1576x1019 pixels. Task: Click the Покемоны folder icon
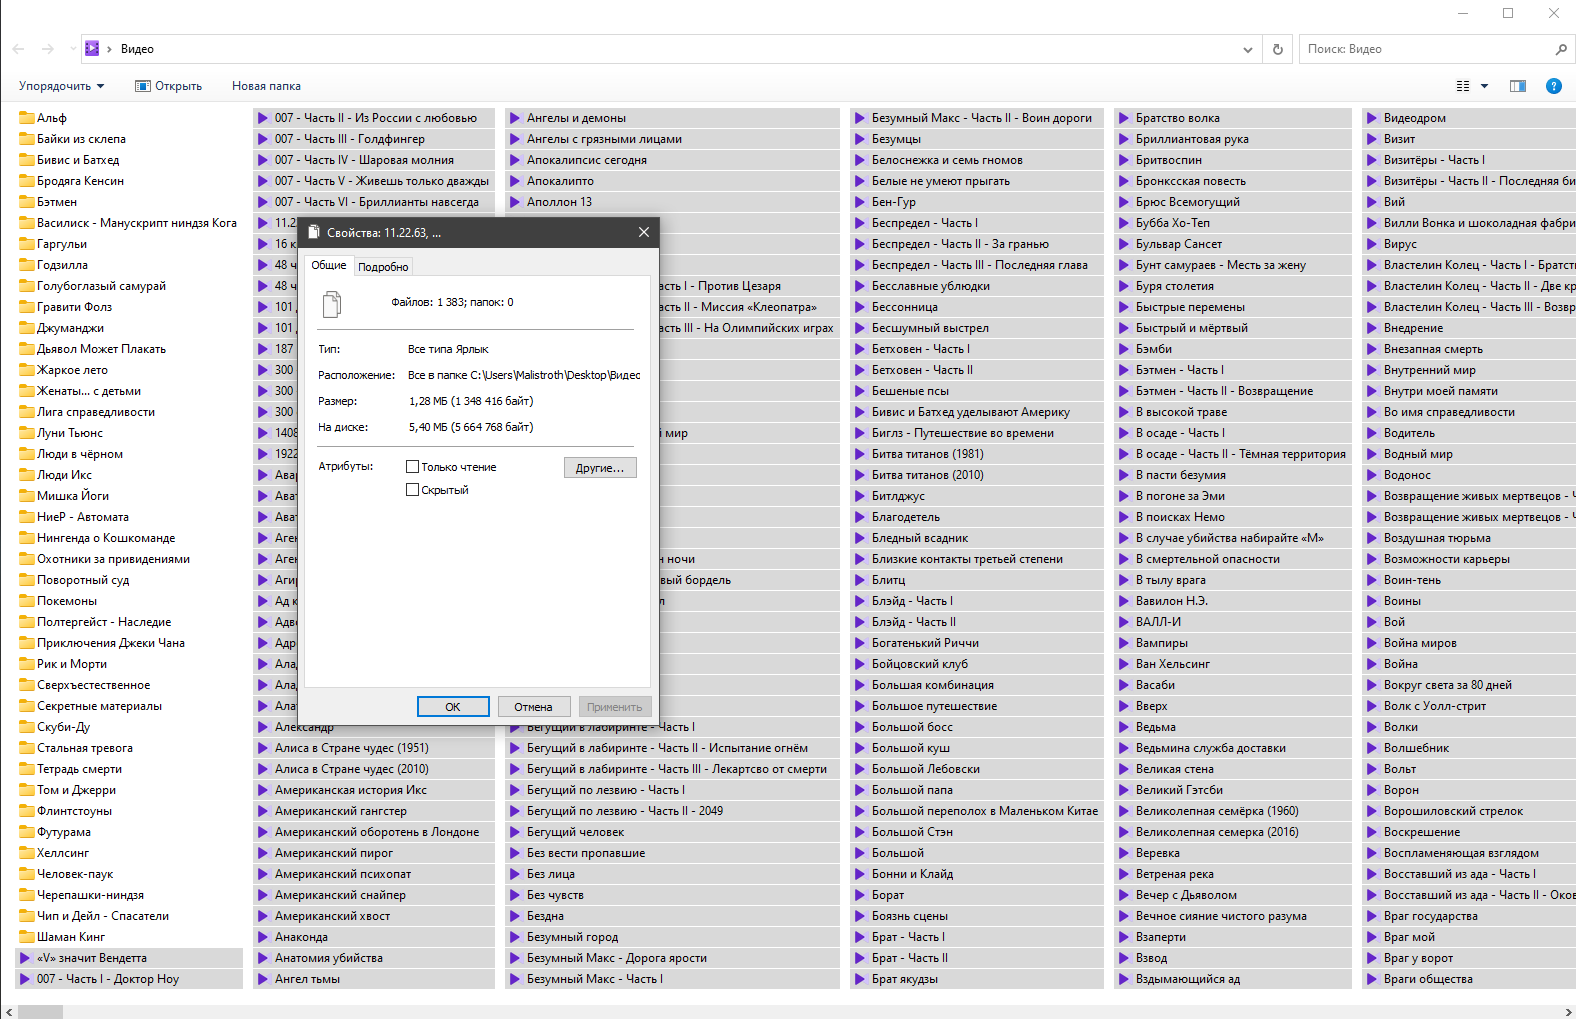pyautogui.click(x=27, y=601)
